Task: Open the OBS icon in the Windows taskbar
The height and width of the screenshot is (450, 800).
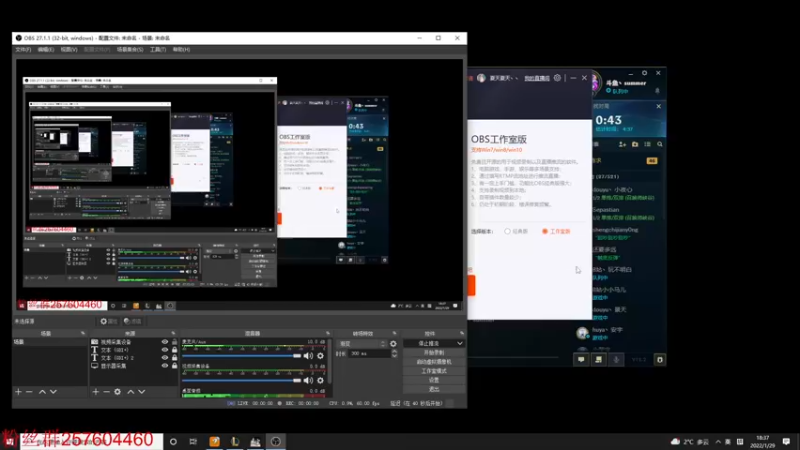Action: [276, 441]
